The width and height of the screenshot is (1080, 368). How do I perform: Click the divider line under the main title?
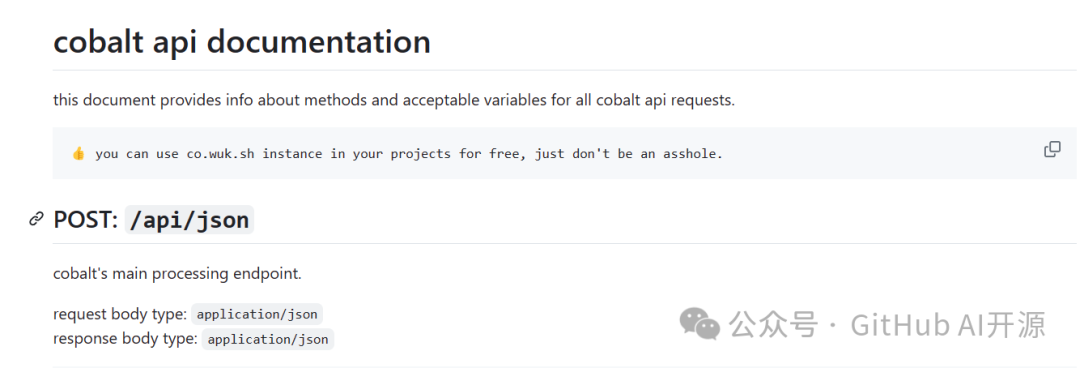(565, 70)
